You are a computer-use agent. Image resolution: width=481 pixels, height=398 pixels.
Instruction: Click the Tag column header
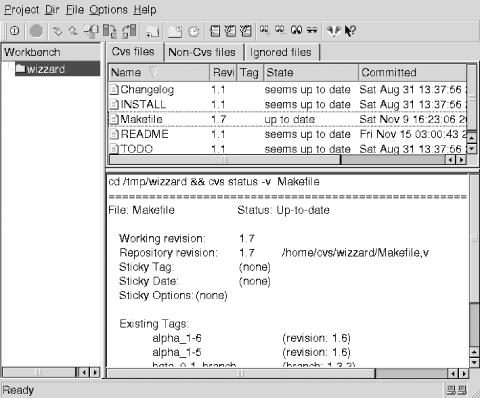pos(250,73)
